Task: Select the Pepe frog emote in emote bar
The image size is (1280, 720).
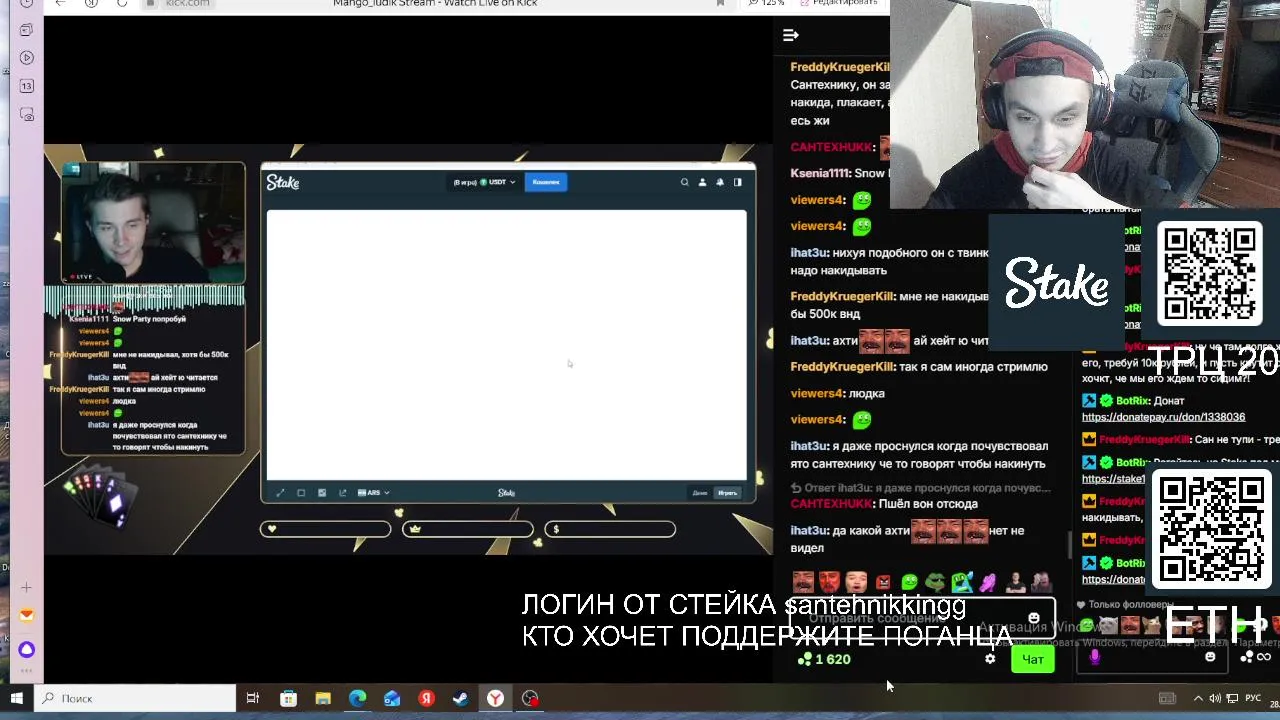Action: 935,582
